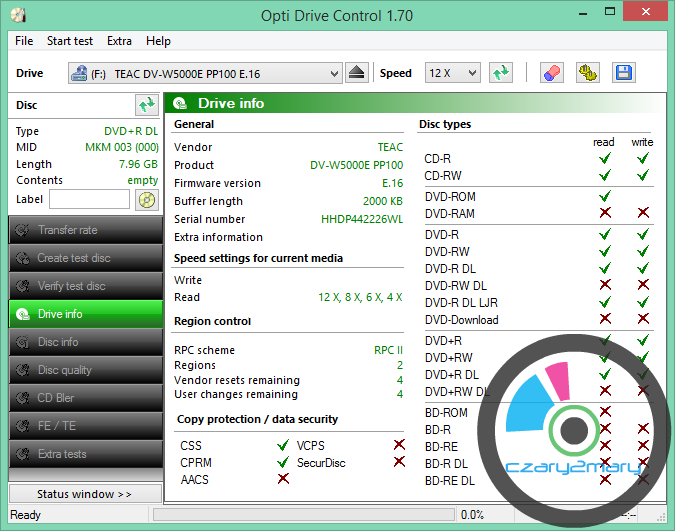This screenshot has height=531, width=675.
Task: Click the save floppy disk icon
Action: pos(623,73)
